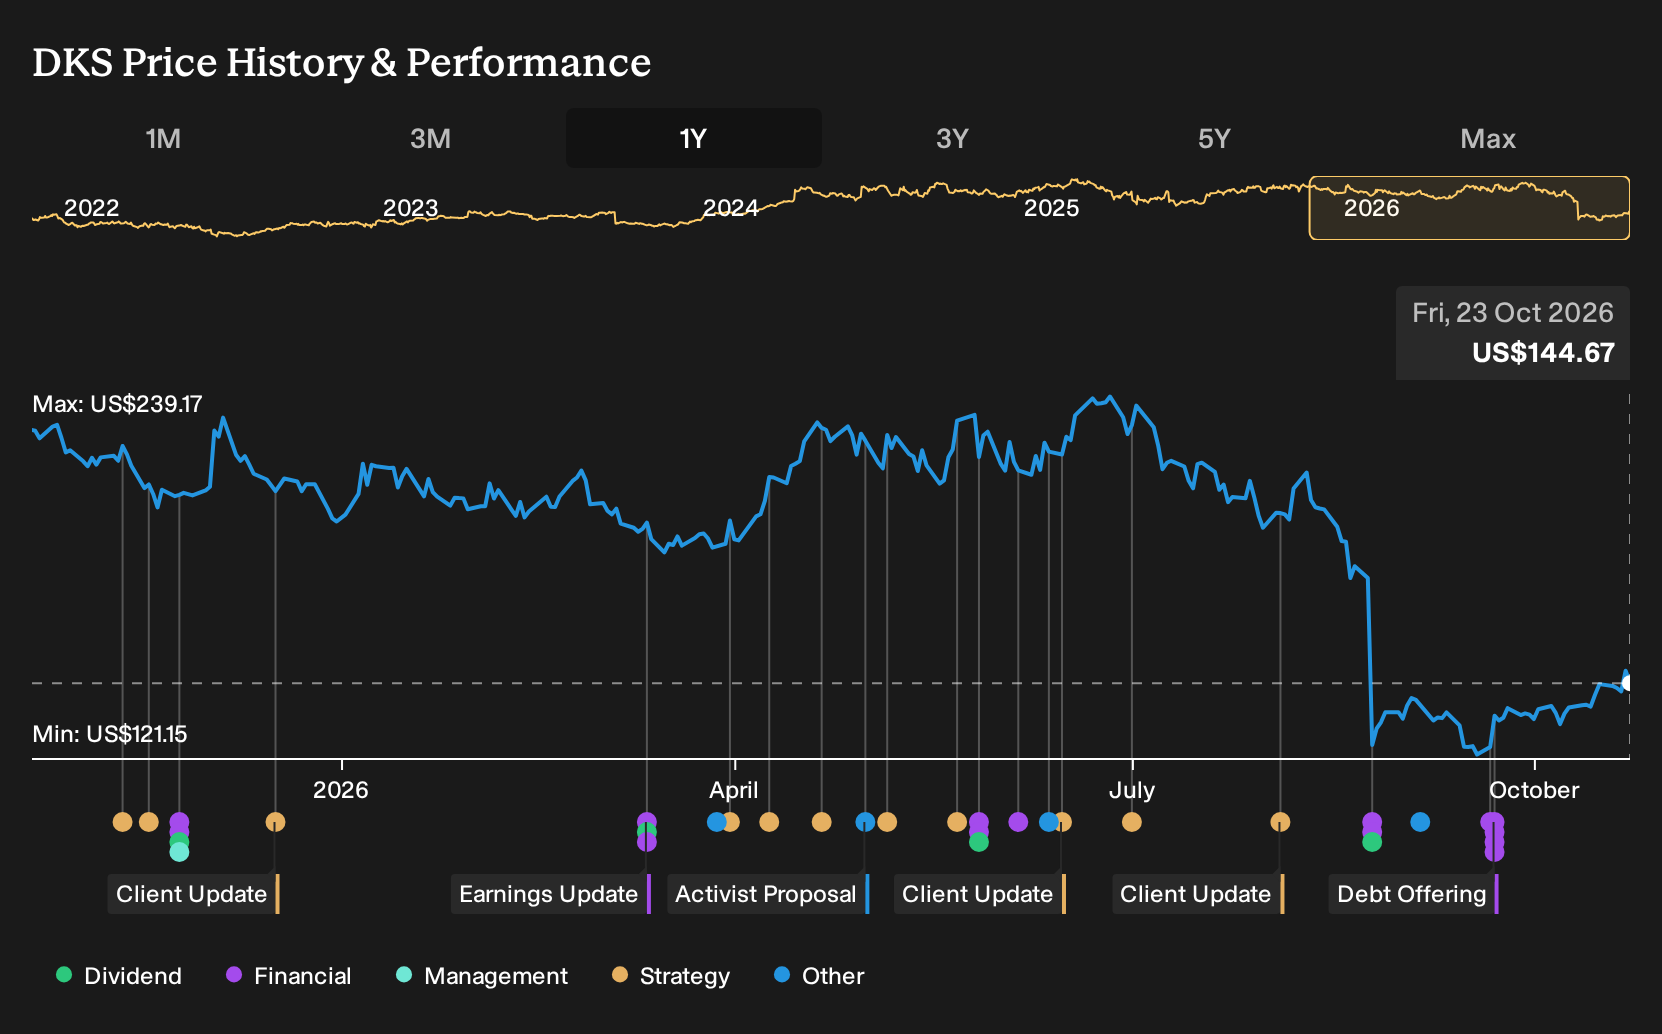Image resolution: width=1662 pixels, height=1034 pixels.
Task: Click the April axis label
Action: tap(734, 790)
